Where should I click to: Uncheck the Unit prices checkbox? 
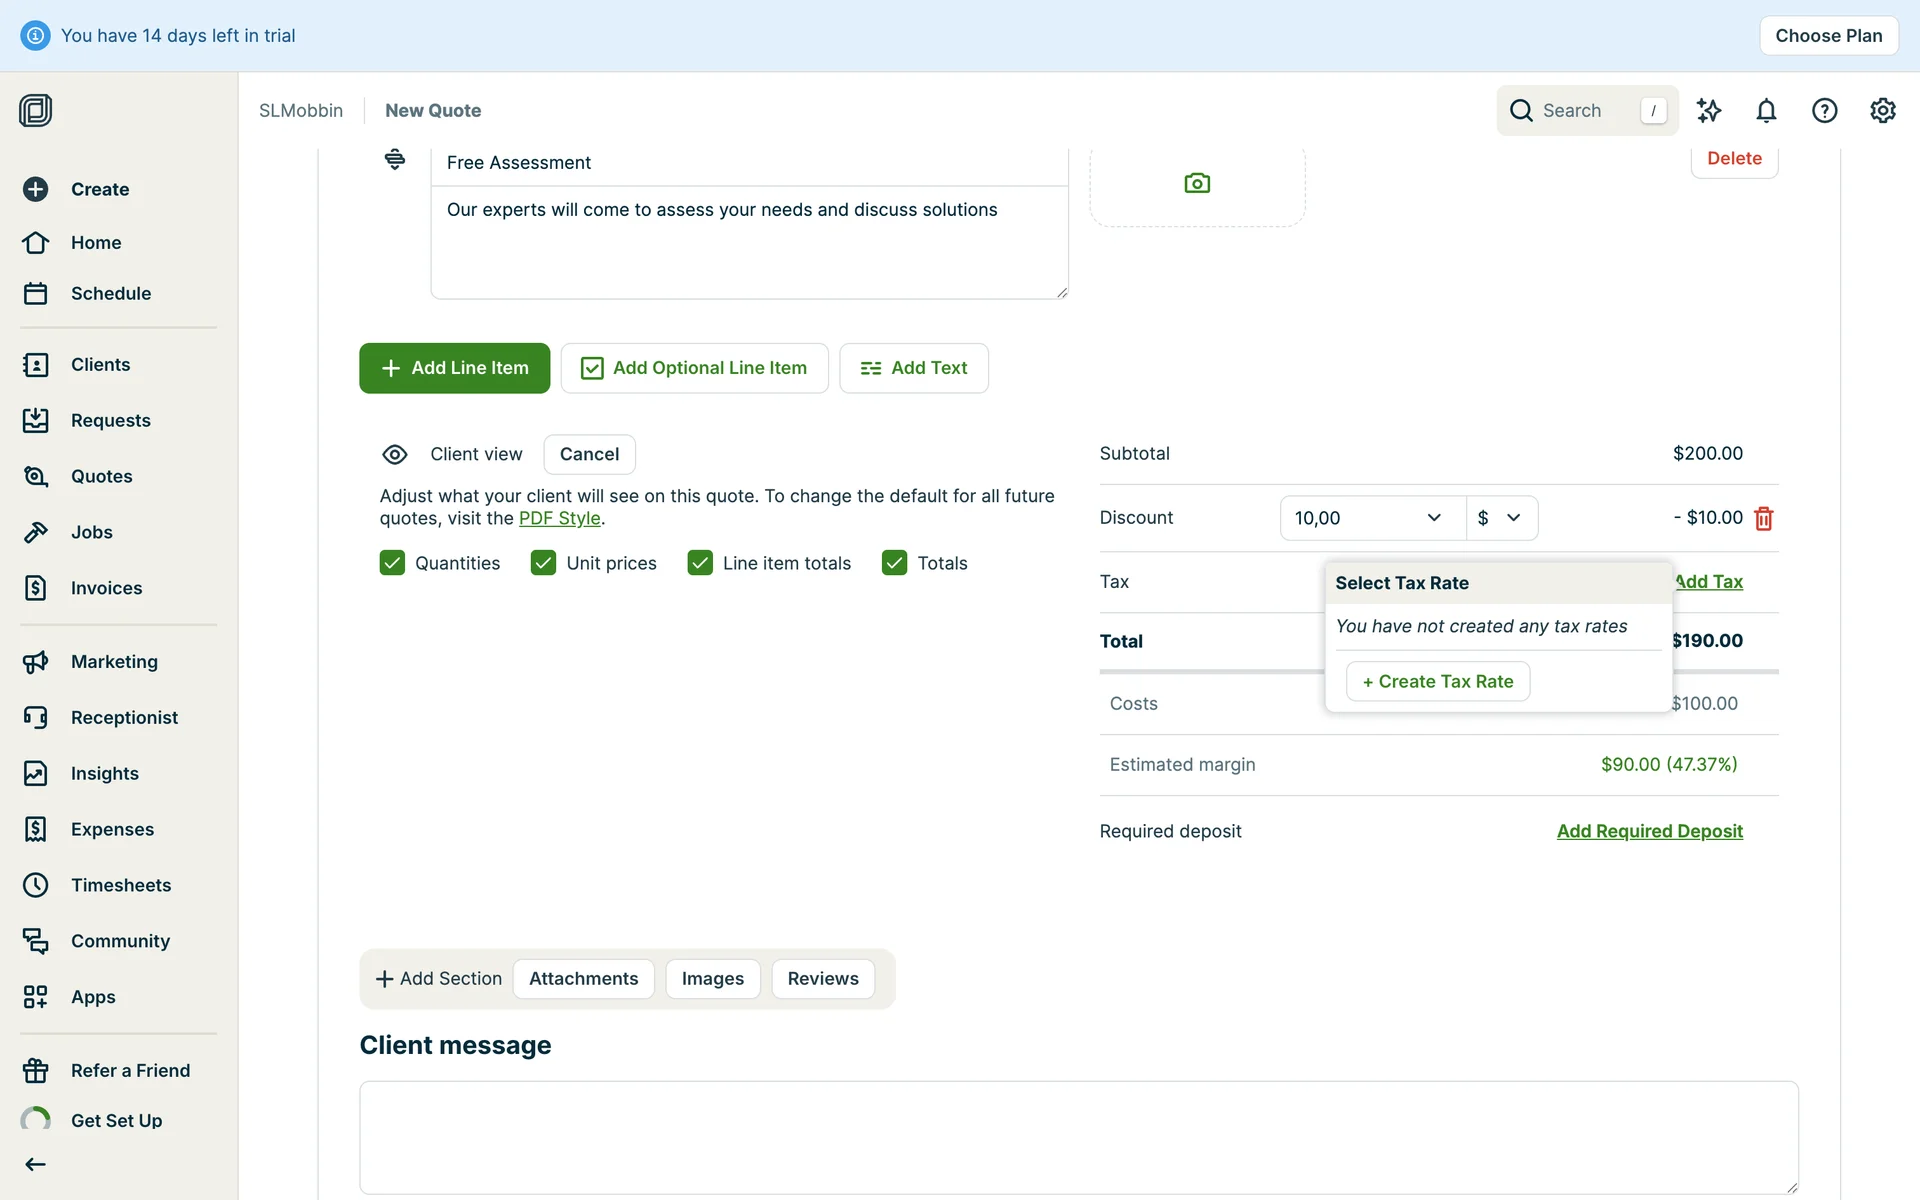click(x=543, y=563)
